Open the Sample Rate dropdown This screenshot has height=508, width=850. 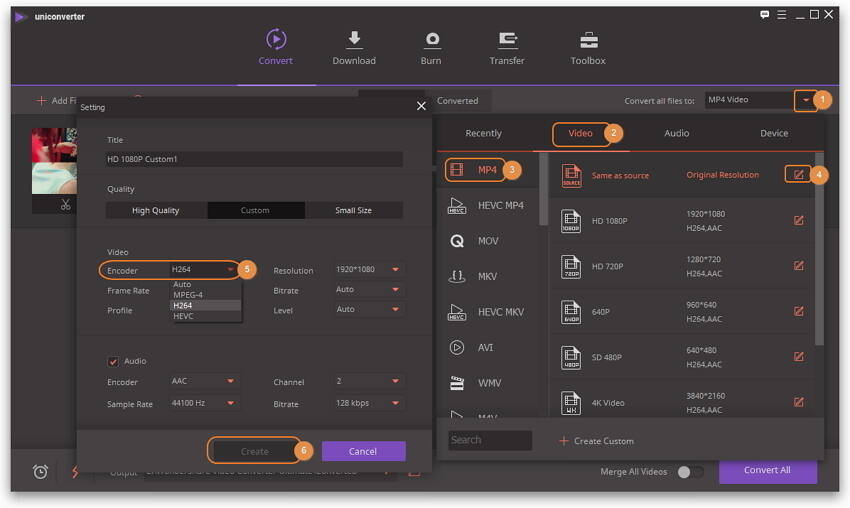203,403
